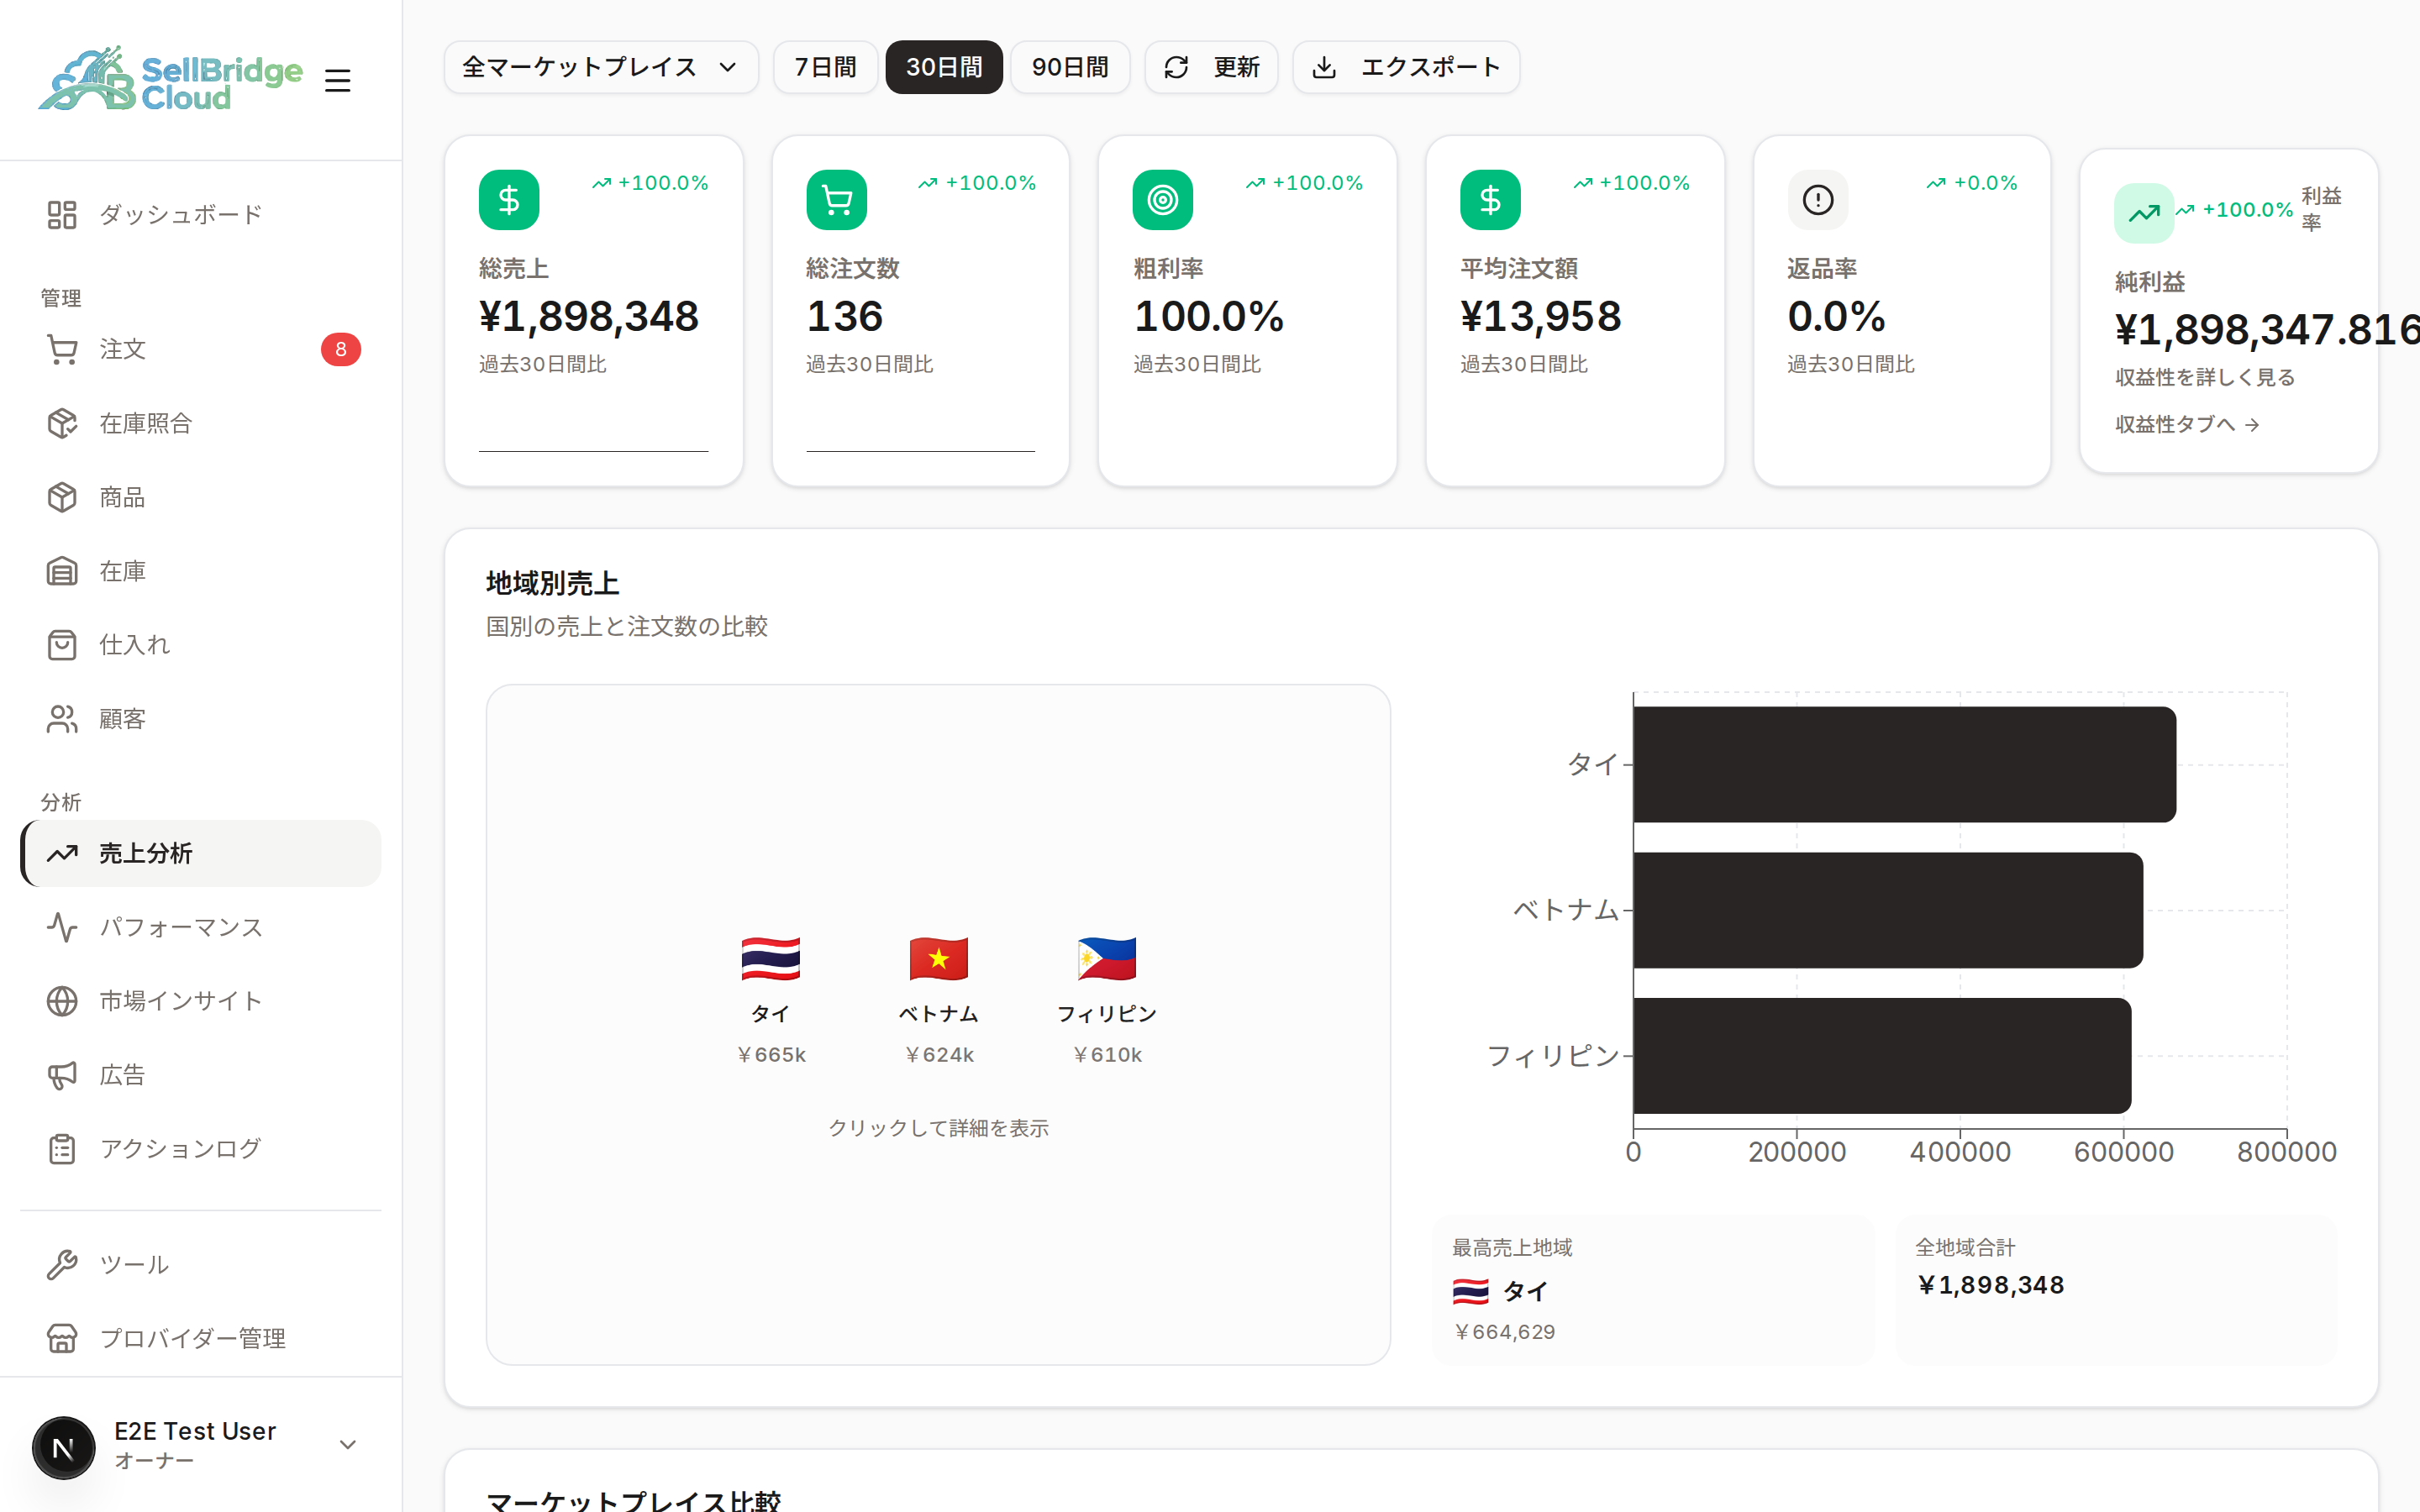The image size is (2420, 1512).
Task: Select the 30日間 period option
Action: (x=944, y=67)
